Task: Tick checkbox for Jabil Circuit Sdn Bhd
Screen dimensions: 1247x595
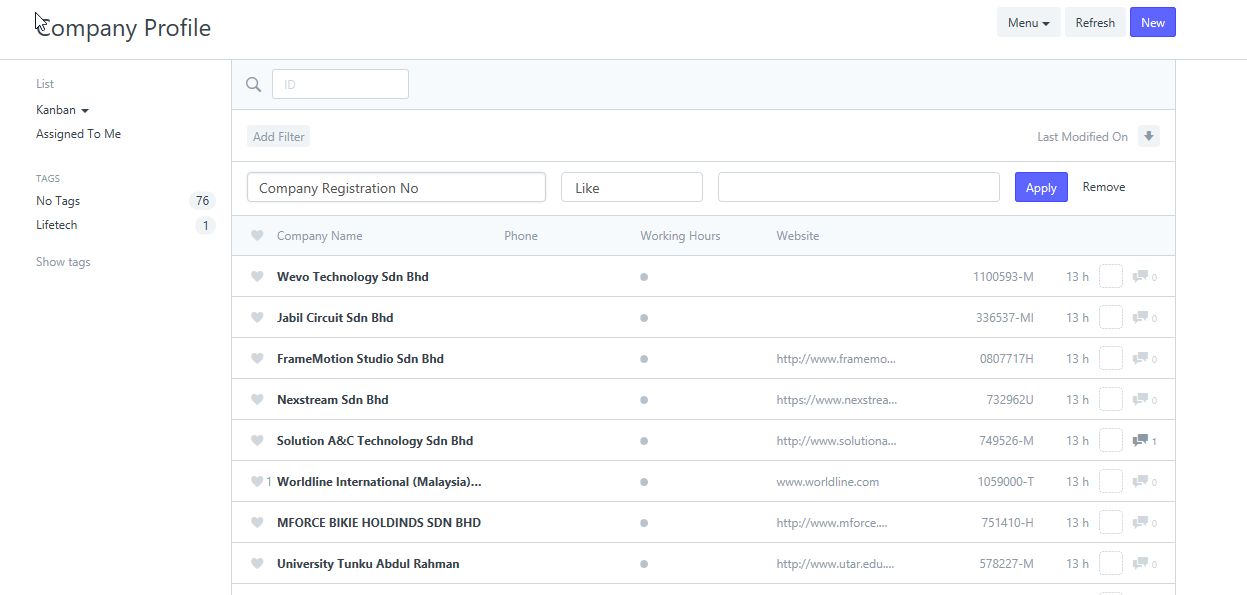Action: tap(1111, 317)
